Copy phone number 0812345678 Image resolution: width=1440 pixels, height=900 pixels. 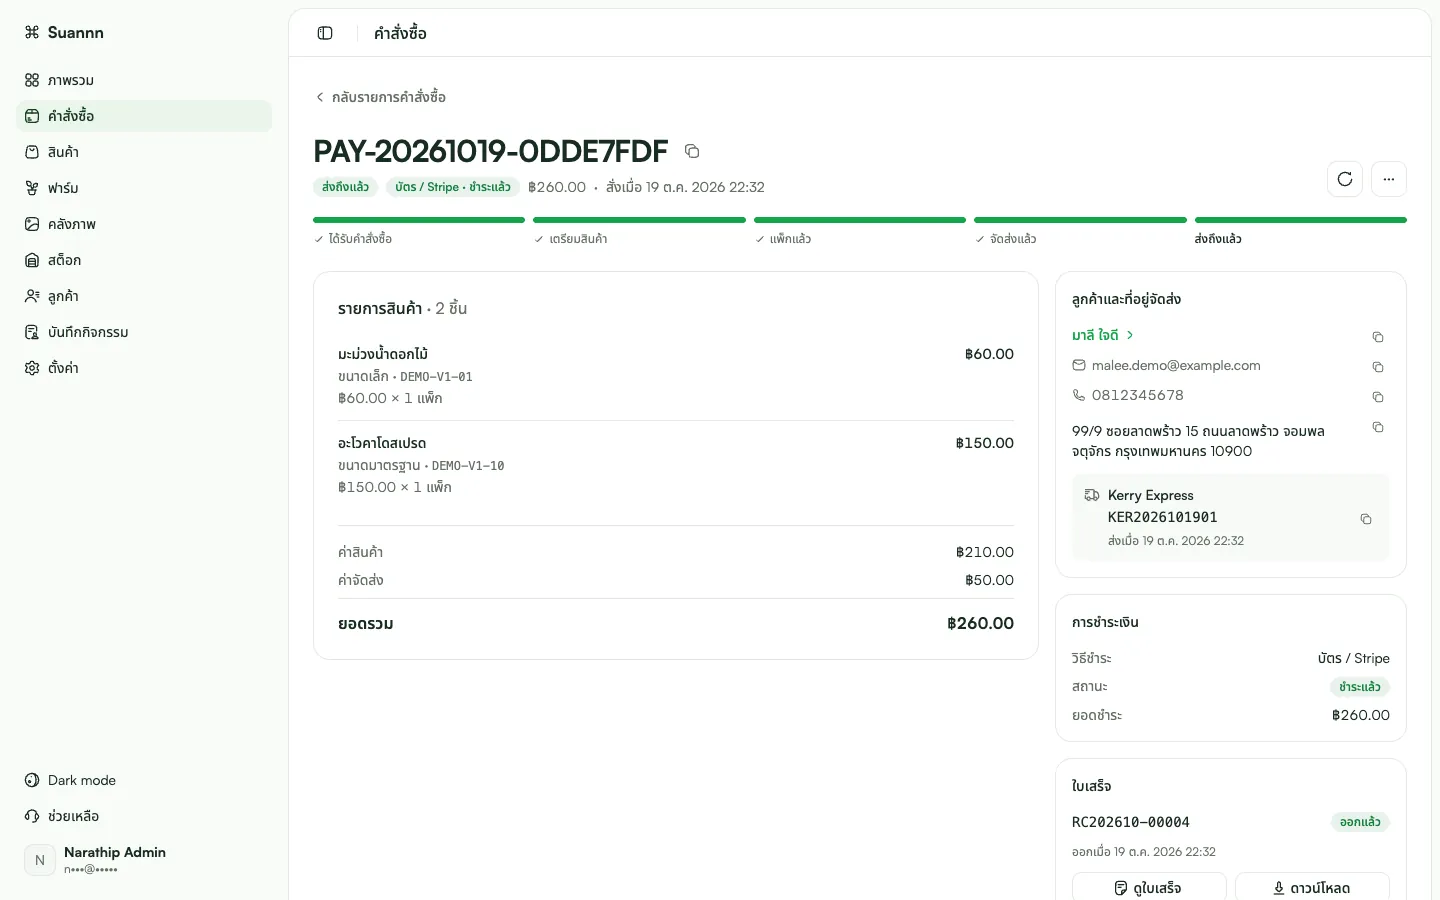click(x=1378, y=397)
